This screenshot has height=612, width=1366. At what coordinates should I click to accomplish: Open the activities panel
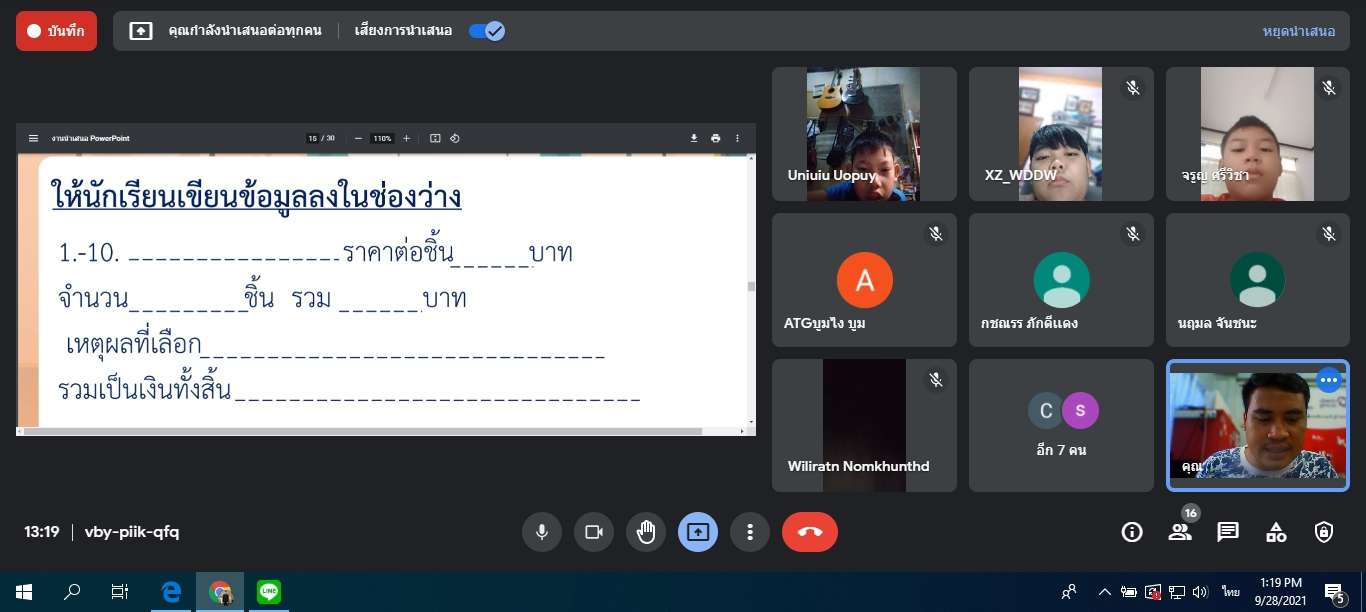tap(1276, 532)
